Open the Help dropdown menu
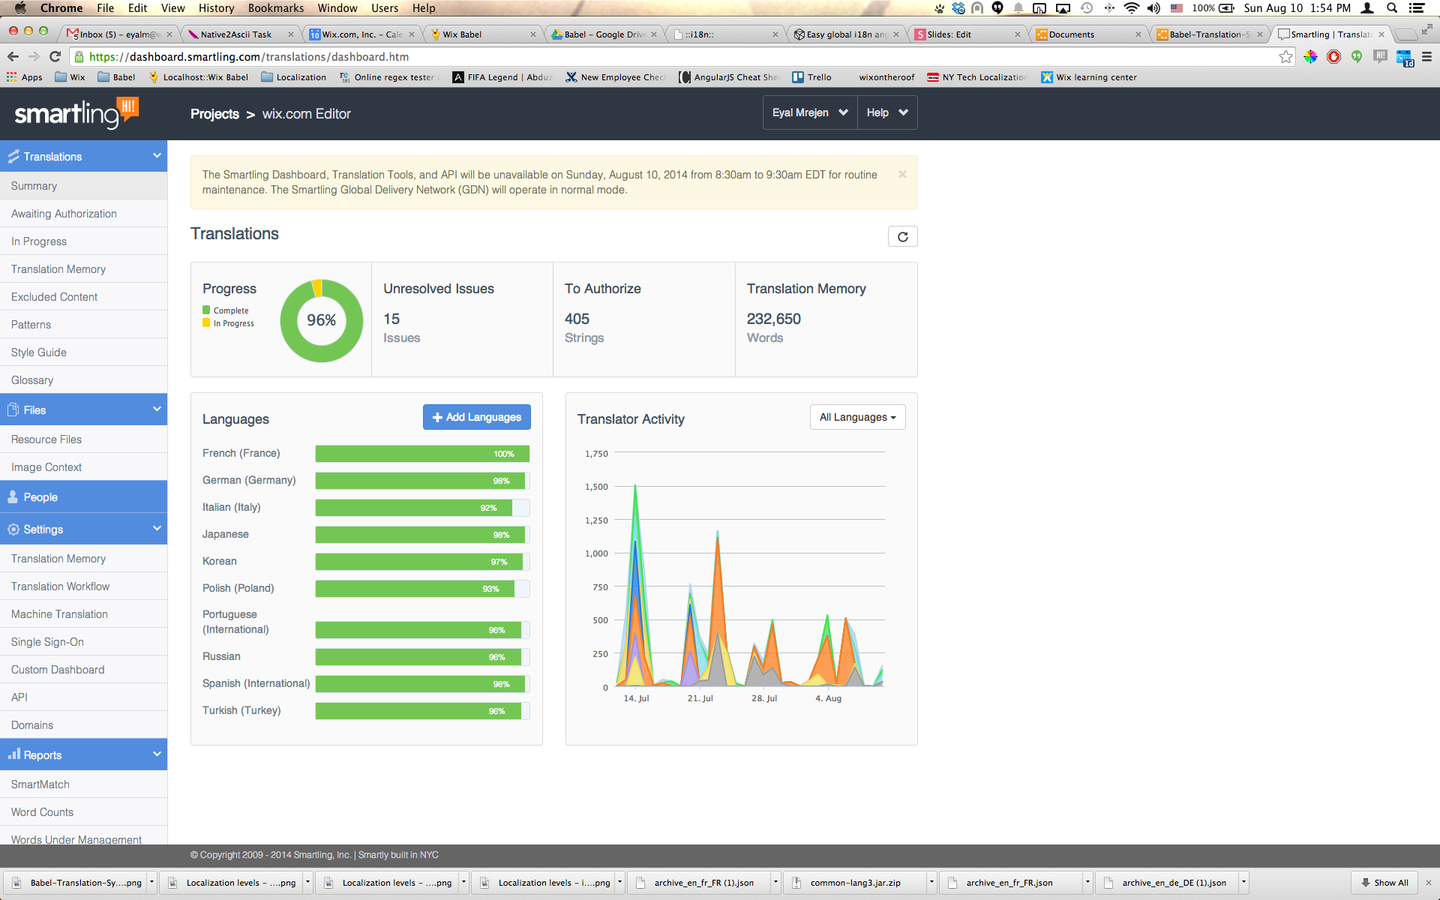 coord(887,113)
